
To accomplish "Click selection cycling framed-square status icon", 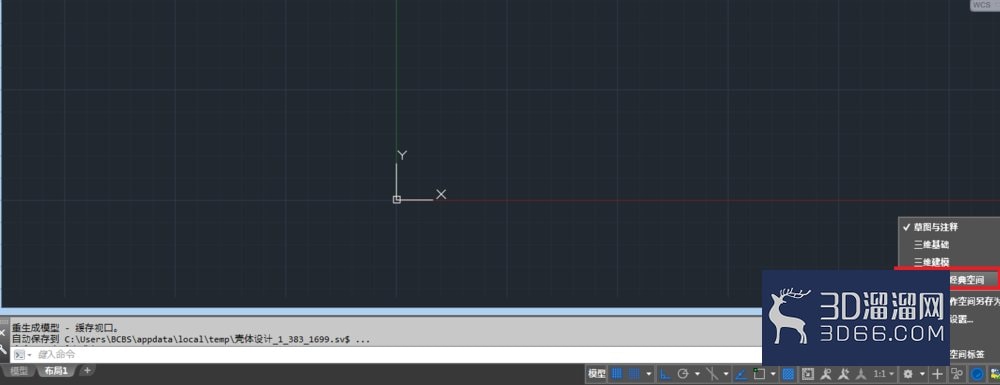I will (808, 374).
